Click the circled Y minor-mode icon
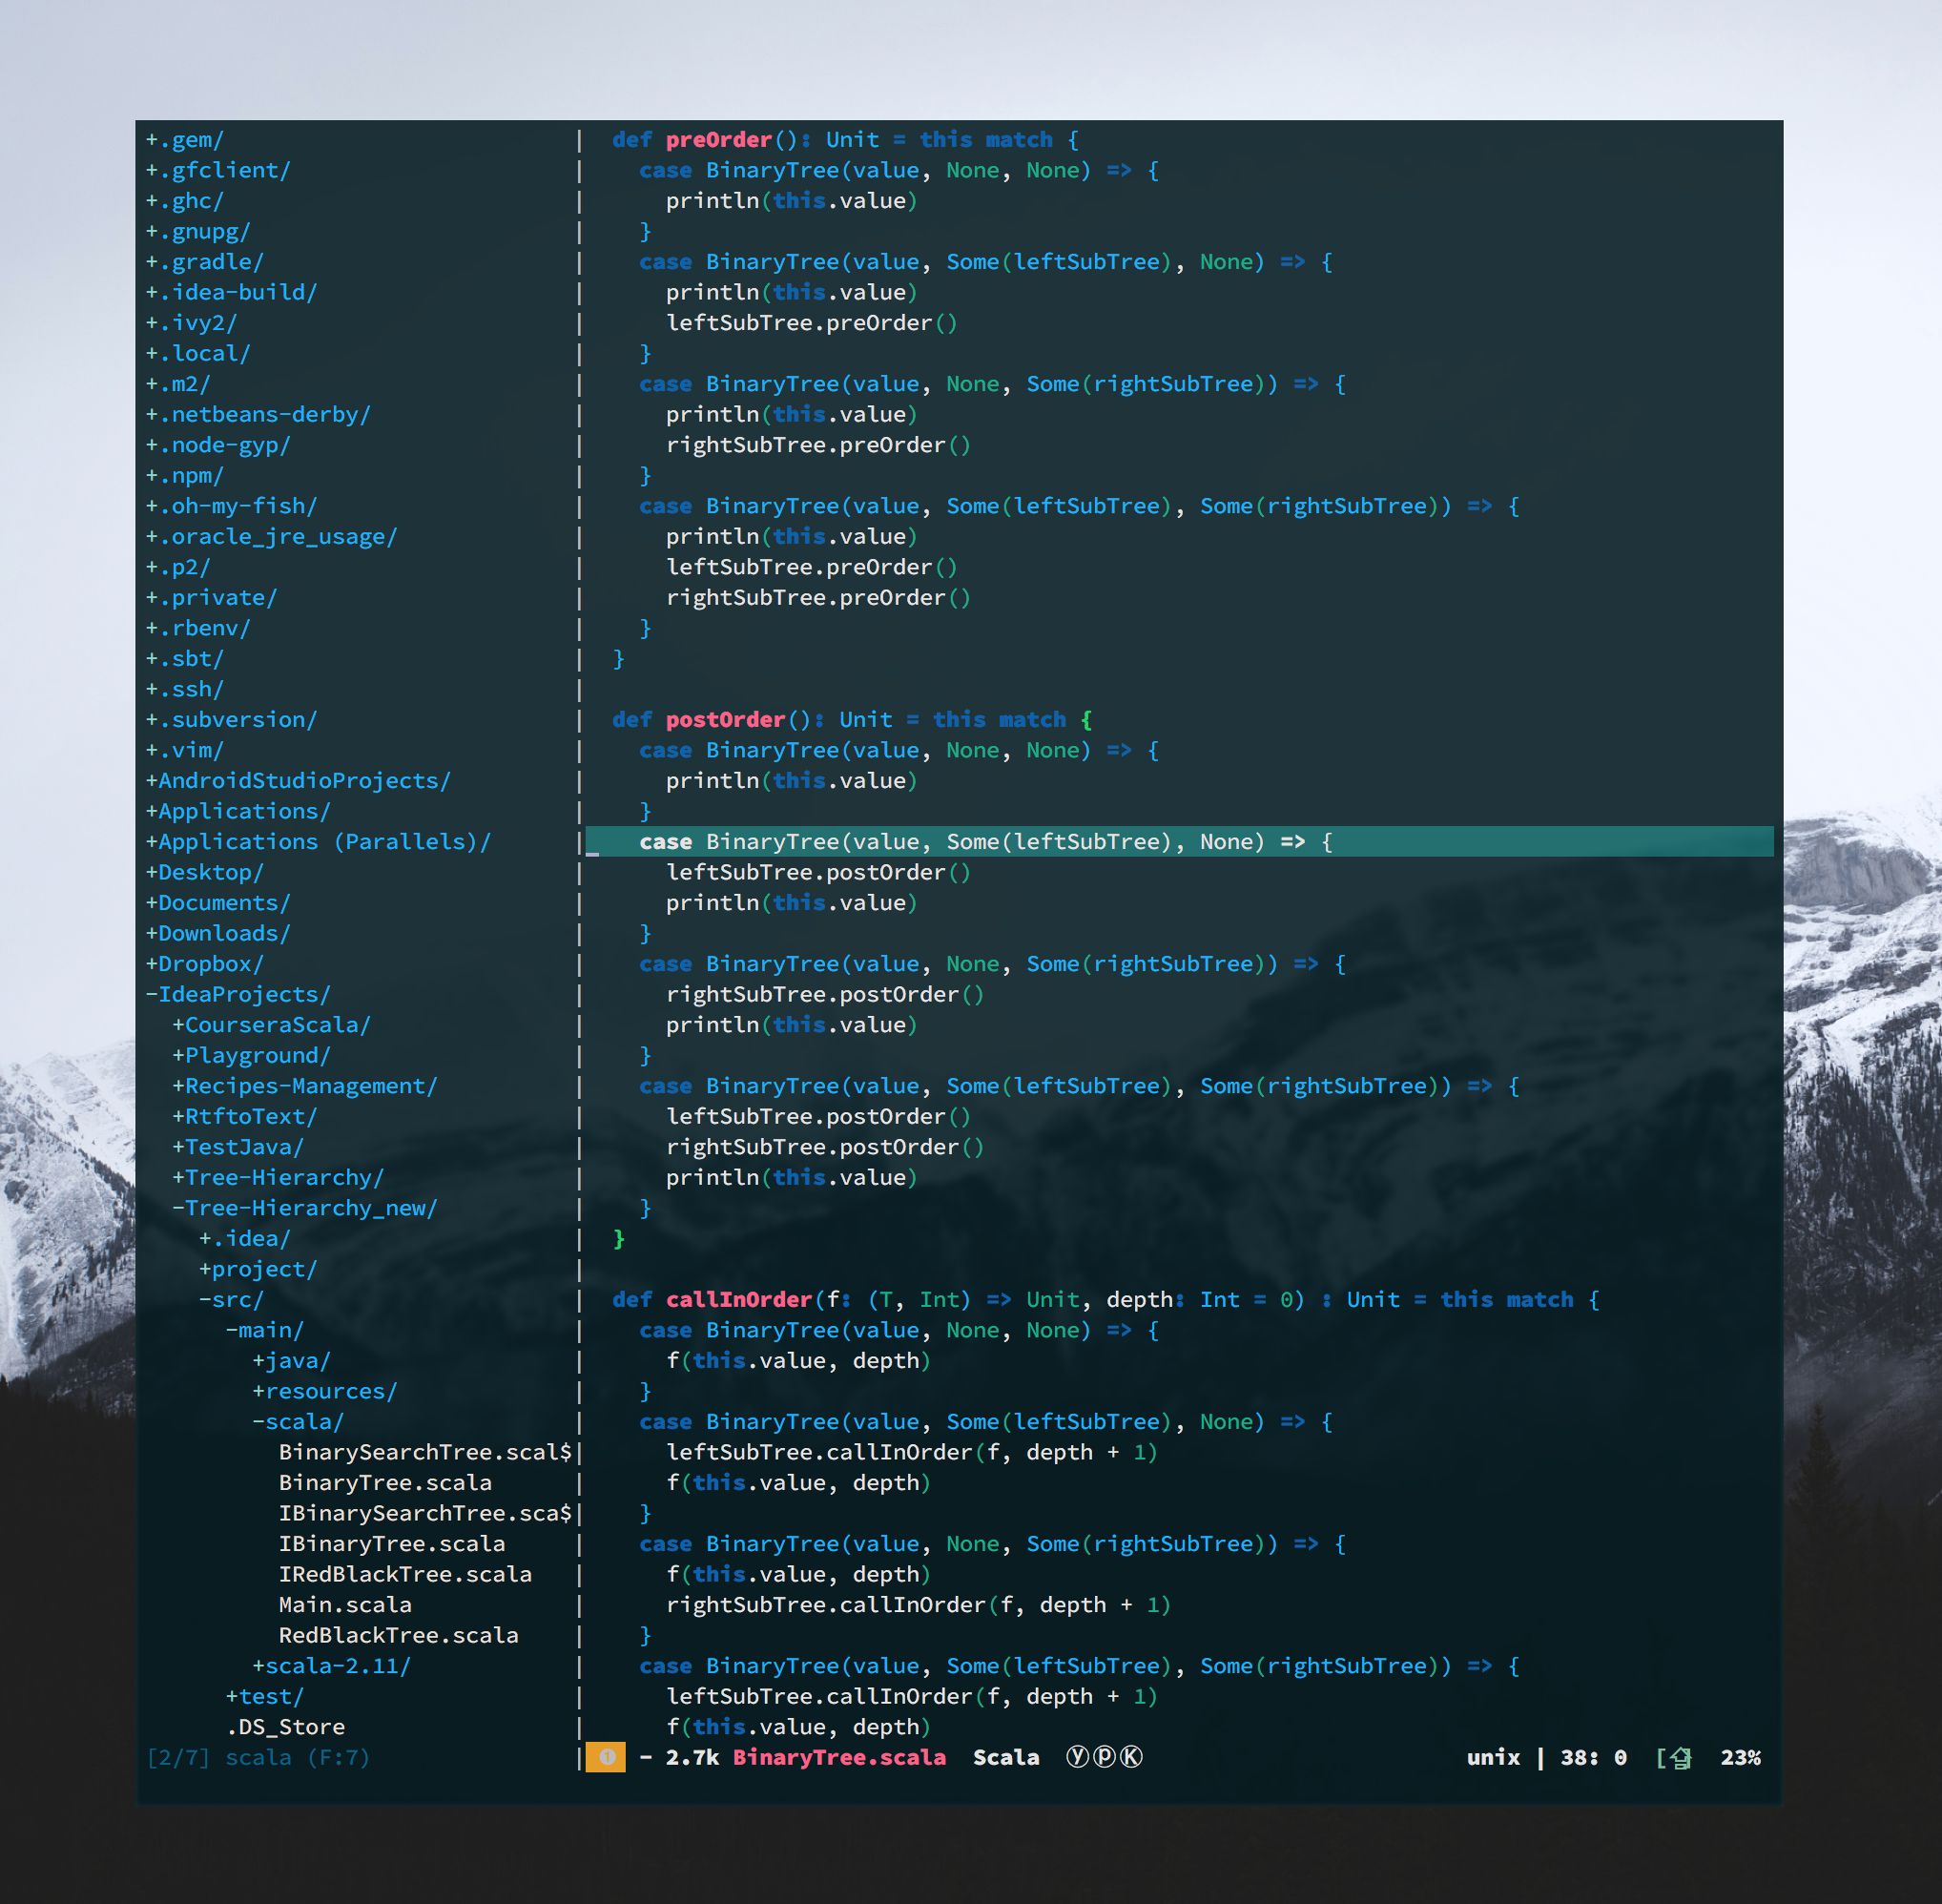 (x=1077, y=1757)
